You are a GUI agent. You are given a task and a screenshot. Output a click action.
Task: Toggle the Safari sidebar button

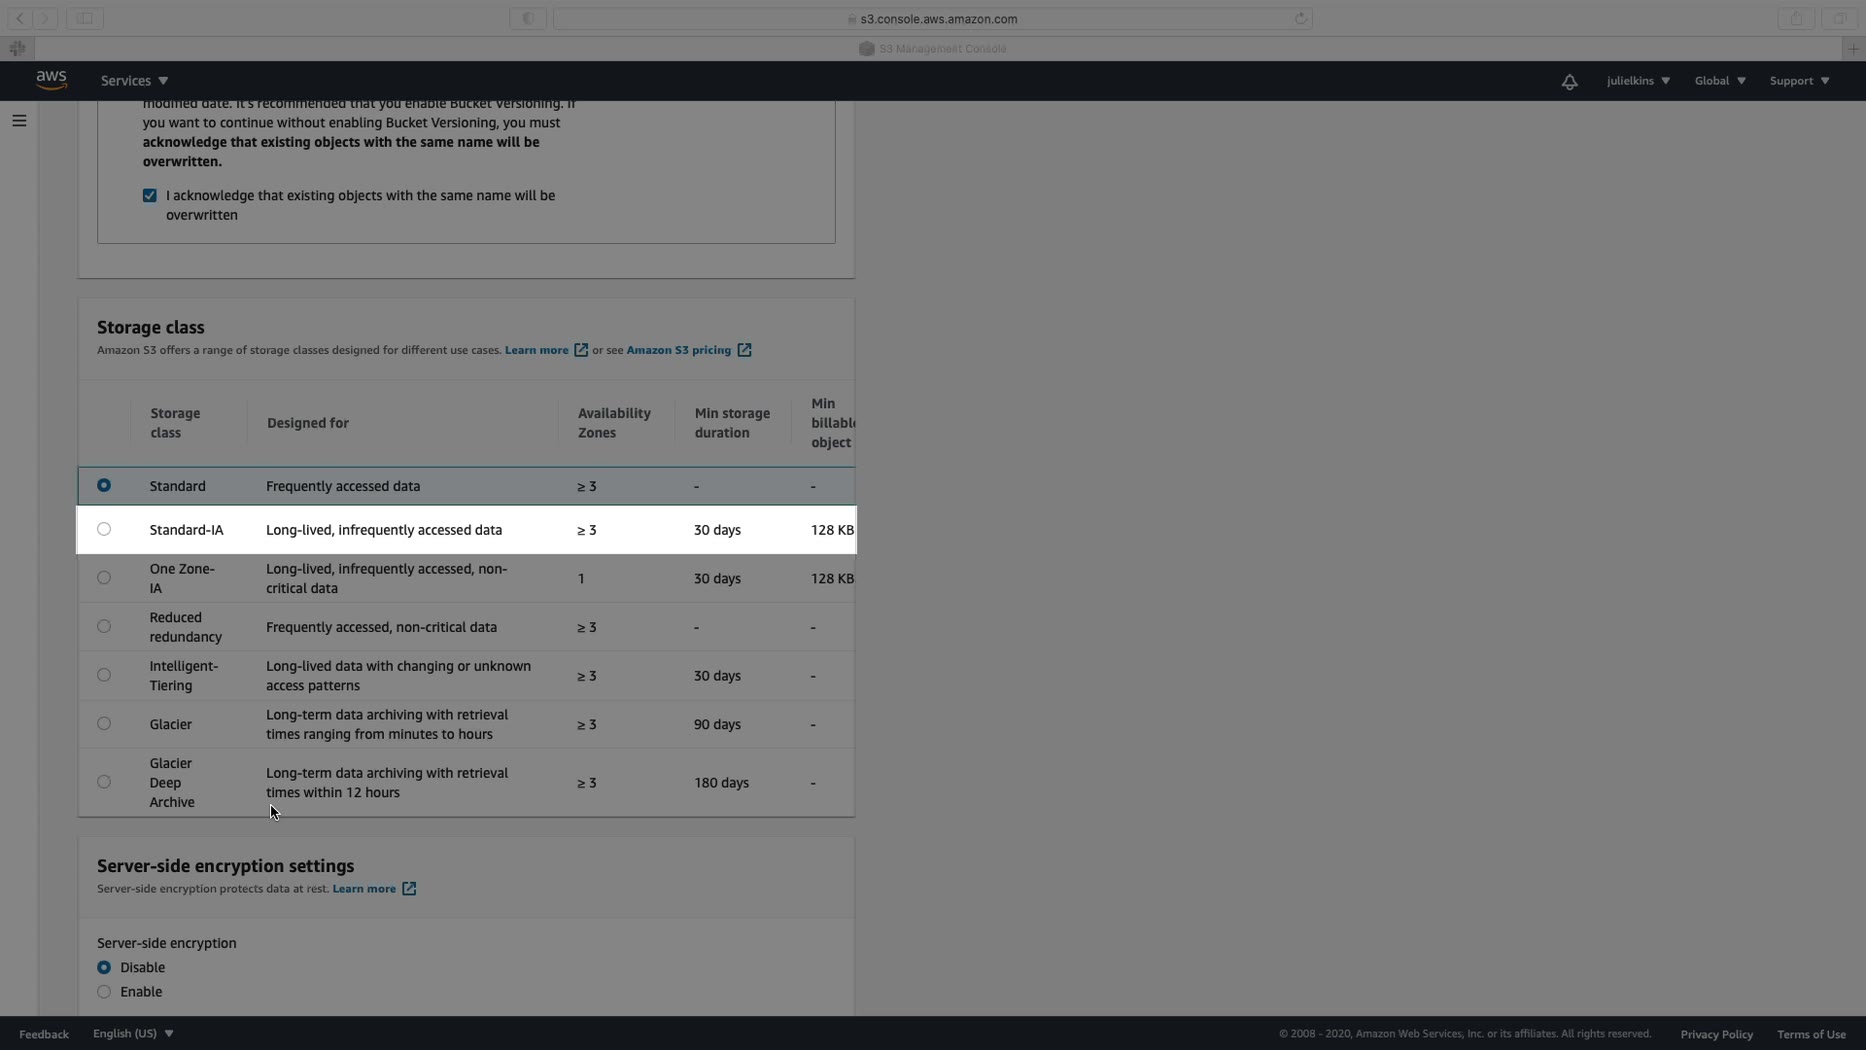click(85, 18)
